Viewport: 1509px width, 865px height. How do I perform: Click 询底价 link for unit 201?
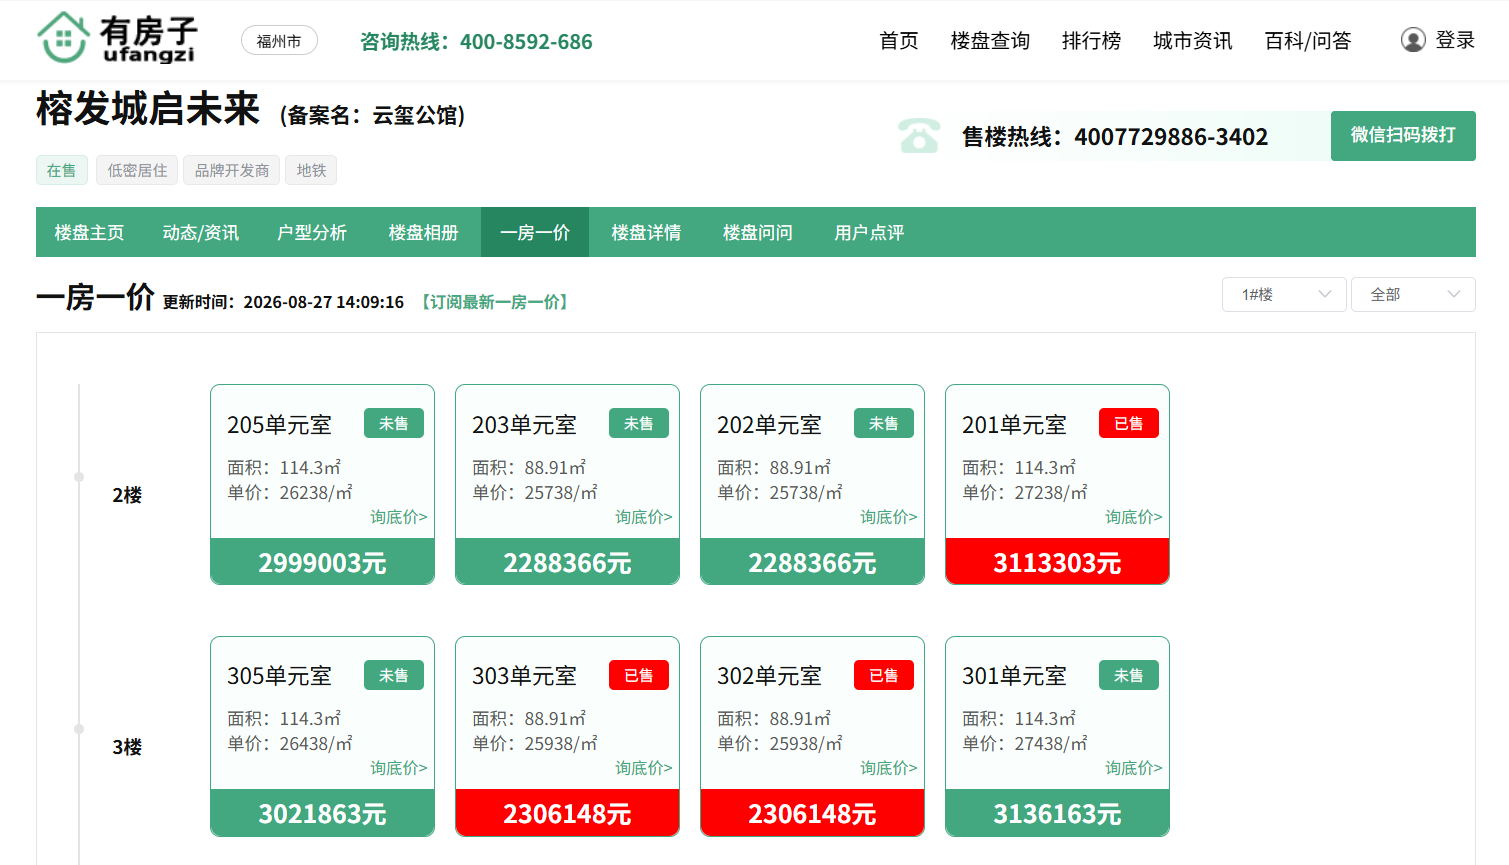(x=1134, y=517)
